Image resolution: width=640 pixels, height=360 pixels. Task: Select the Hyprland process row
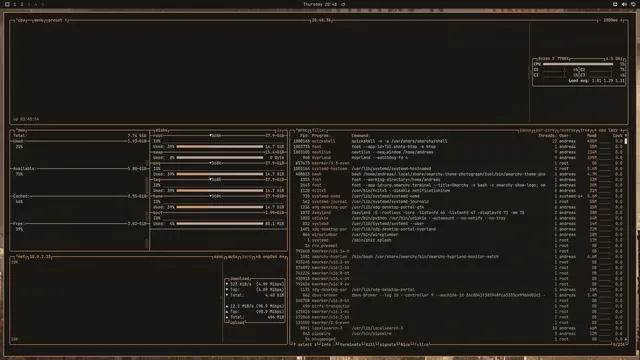pos(458,158)
